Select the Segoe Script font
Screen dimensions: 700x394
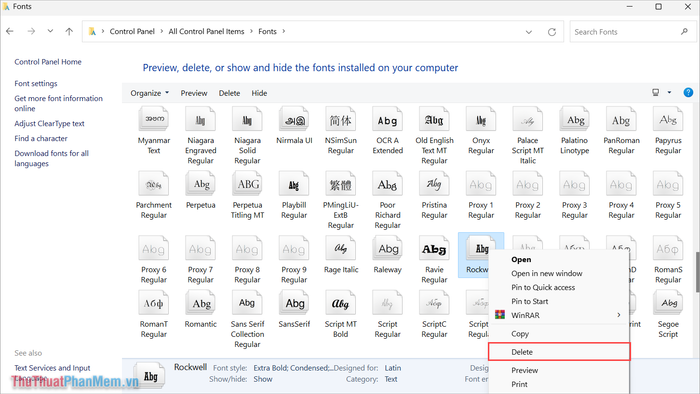(x=668, y=315)
